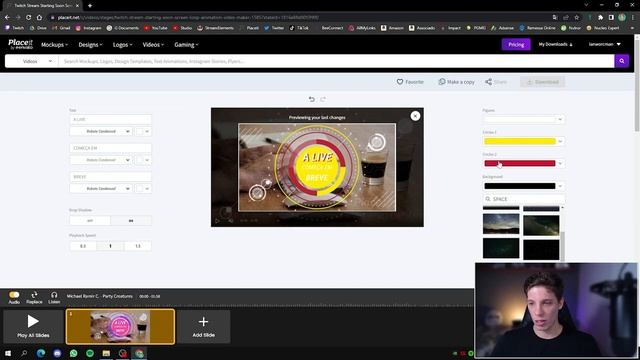This screenshot has width=640, height=360.
Task: Open the red Circles 2 color swatch
Action: click(x=520, y=163)
